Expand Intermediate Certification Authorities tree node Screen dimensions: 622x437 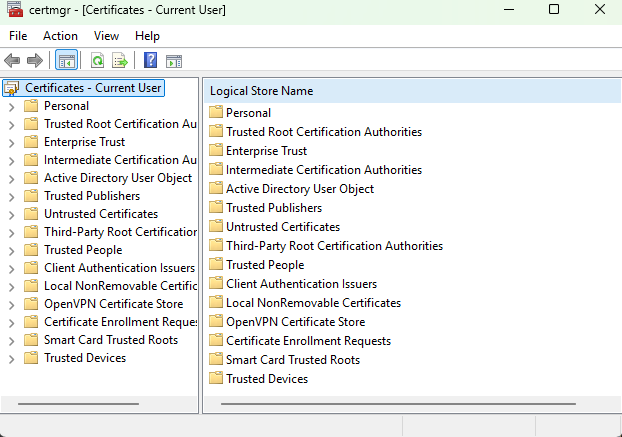point(12,161)
